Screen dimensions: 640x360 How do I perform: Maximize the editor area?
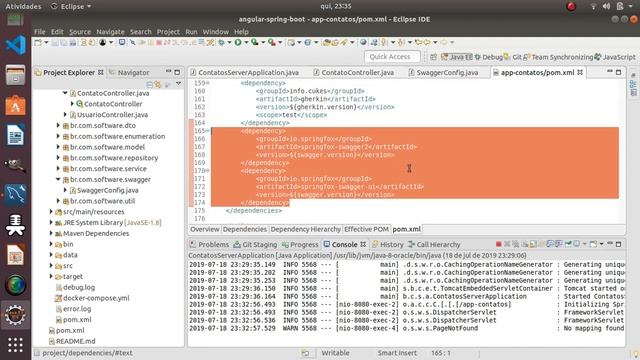619,72
